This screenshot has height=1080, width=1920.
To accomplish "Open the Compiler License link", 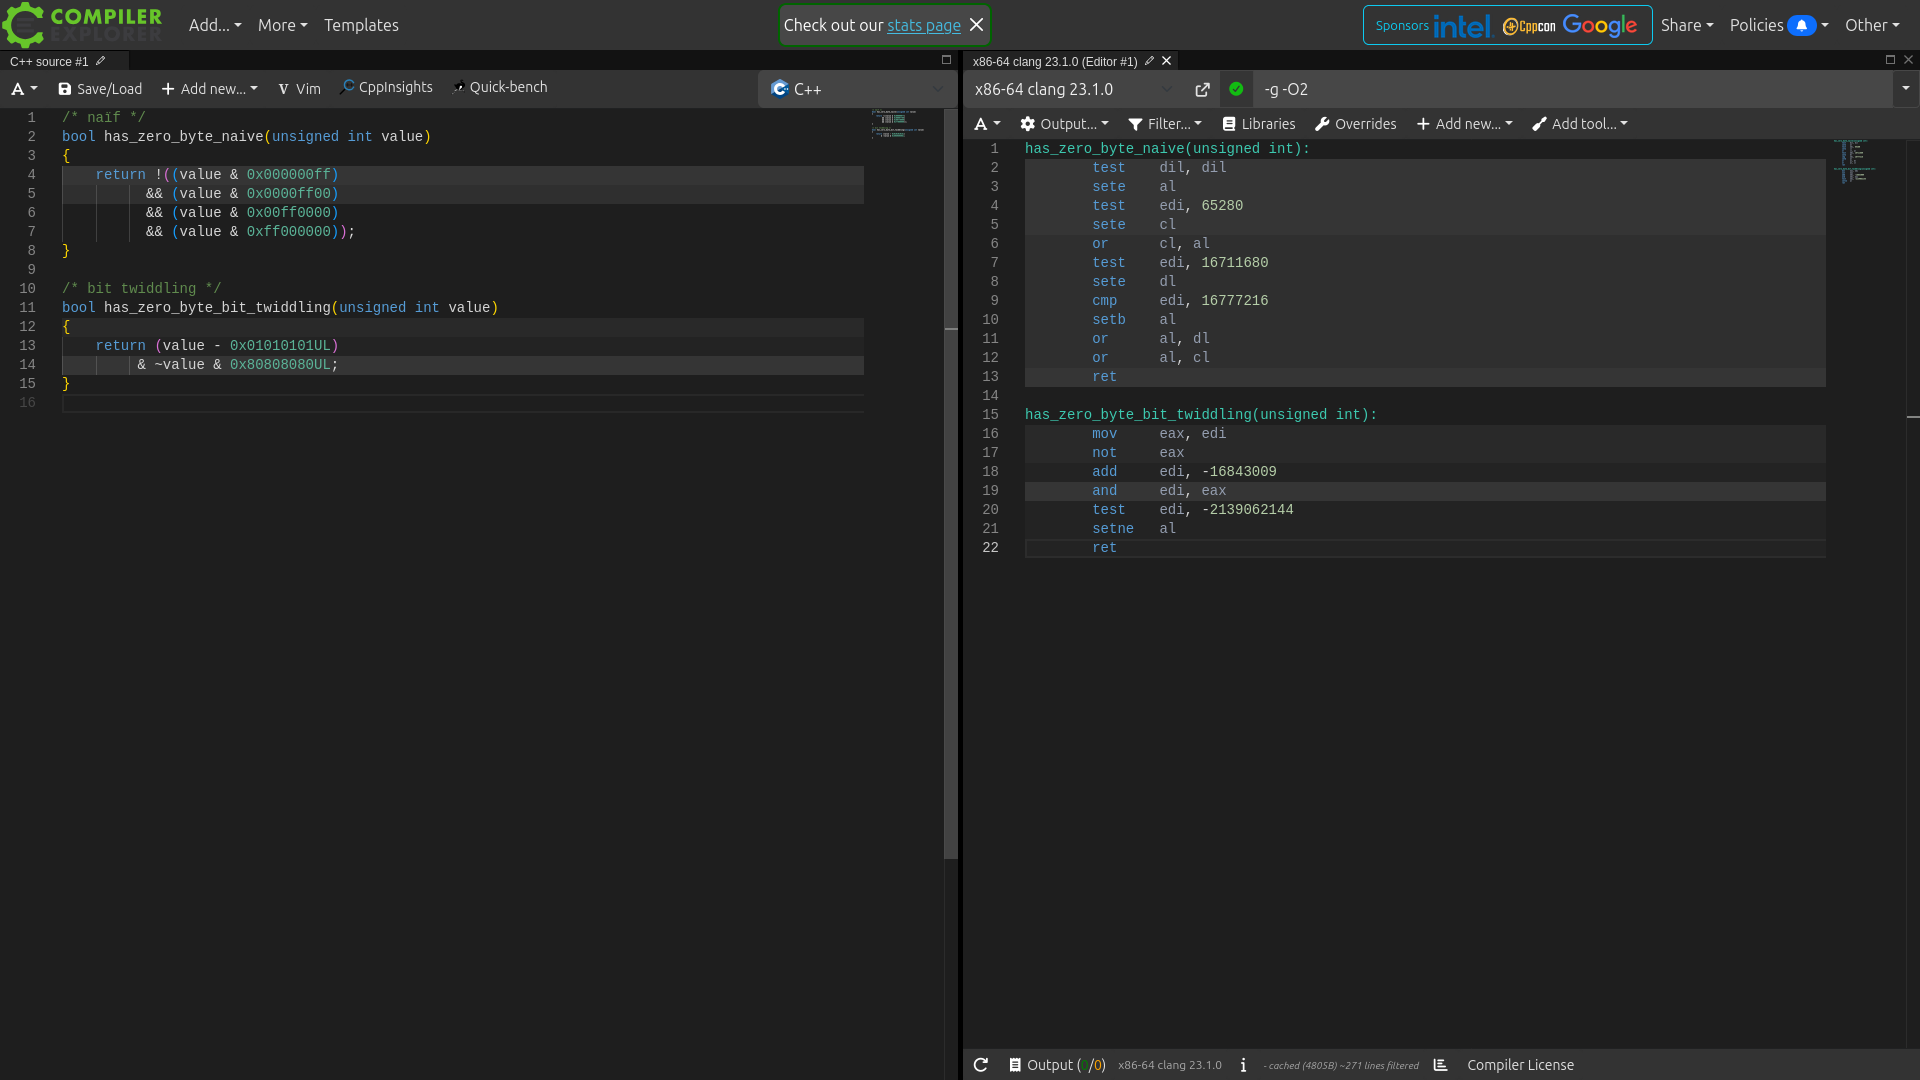I will coord(1520,1065).
